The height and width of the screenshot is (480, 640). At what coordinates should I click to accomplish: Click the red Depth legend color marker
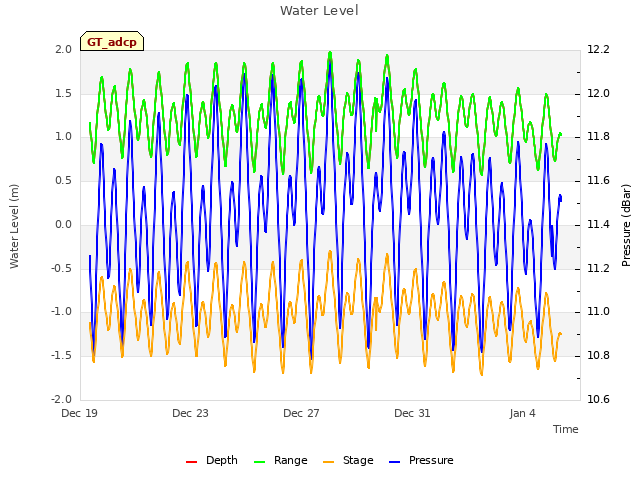(x=191, y=462)
